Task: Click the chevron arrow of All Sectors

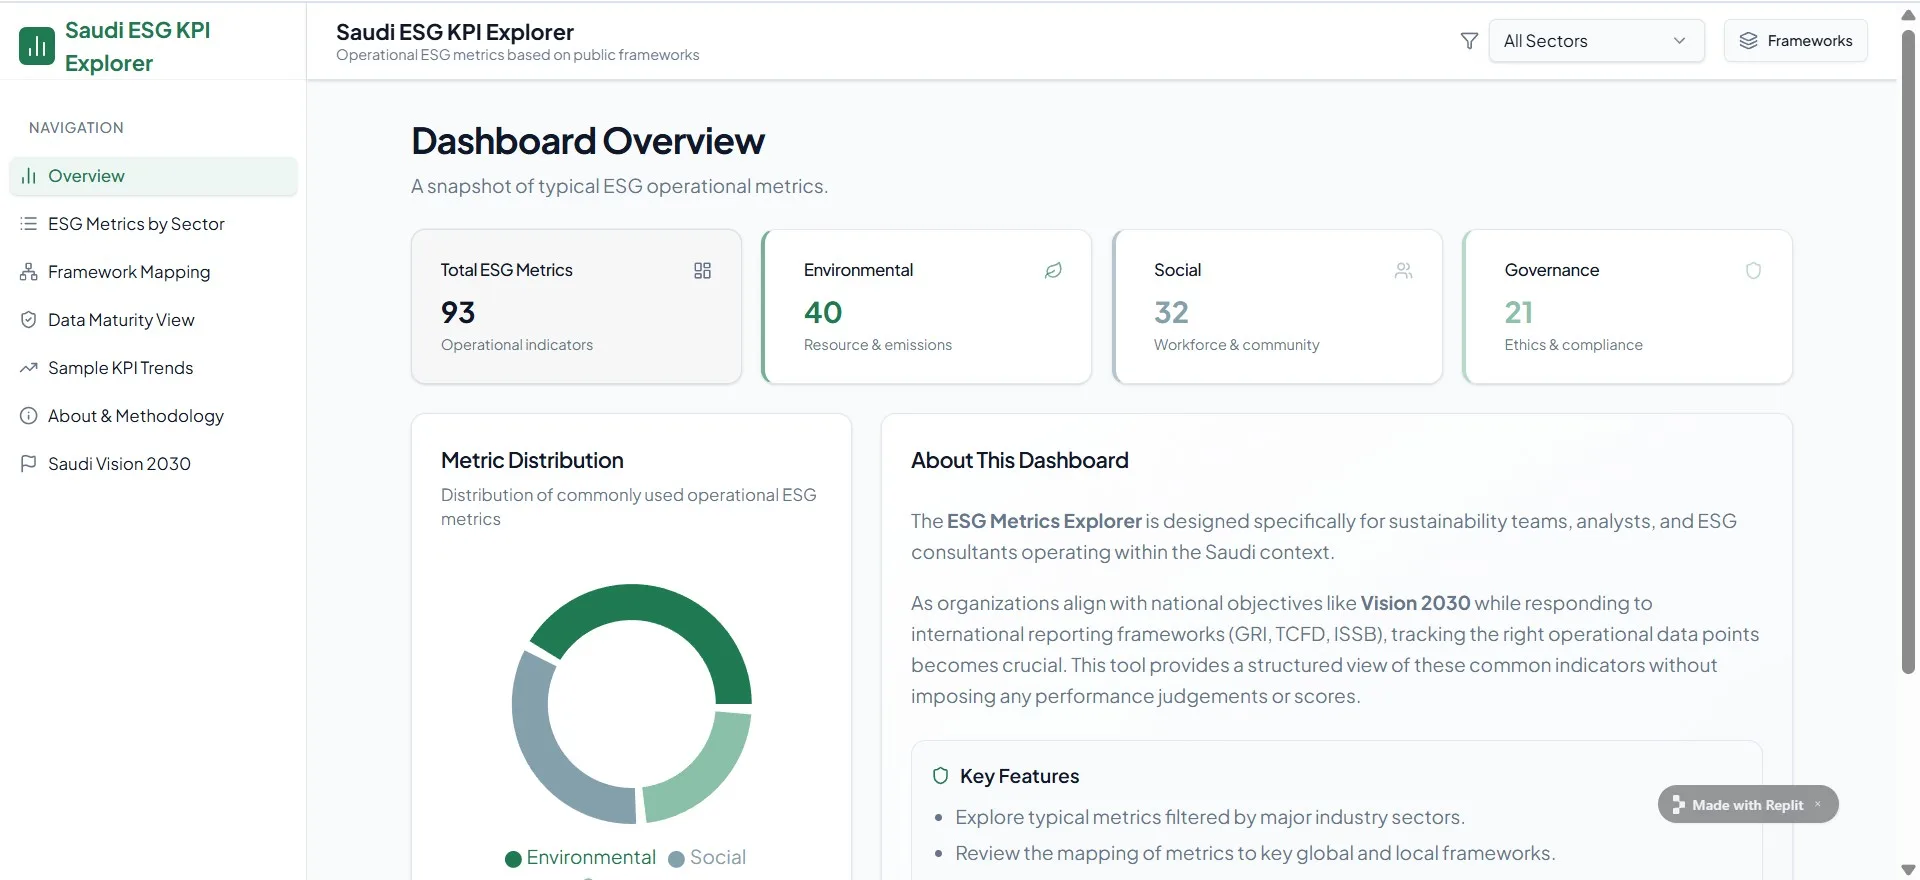Action: [x=1679, y=41]
